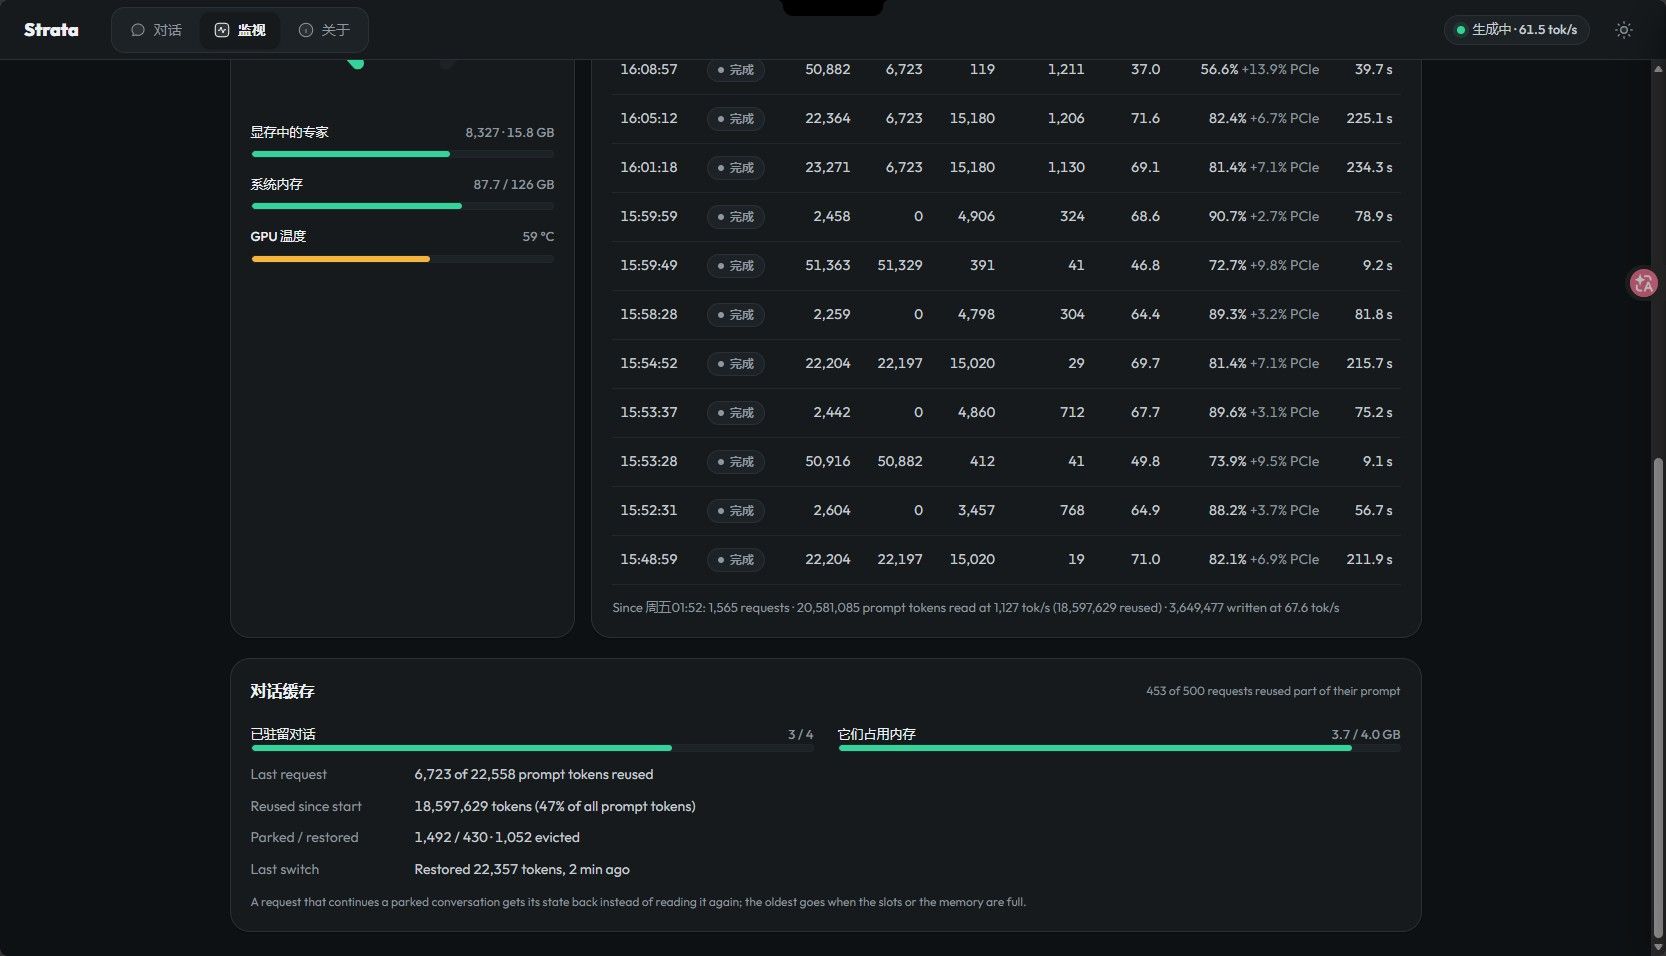
Task: Click 453 of 500 requests reused text
Action: 1273,691
